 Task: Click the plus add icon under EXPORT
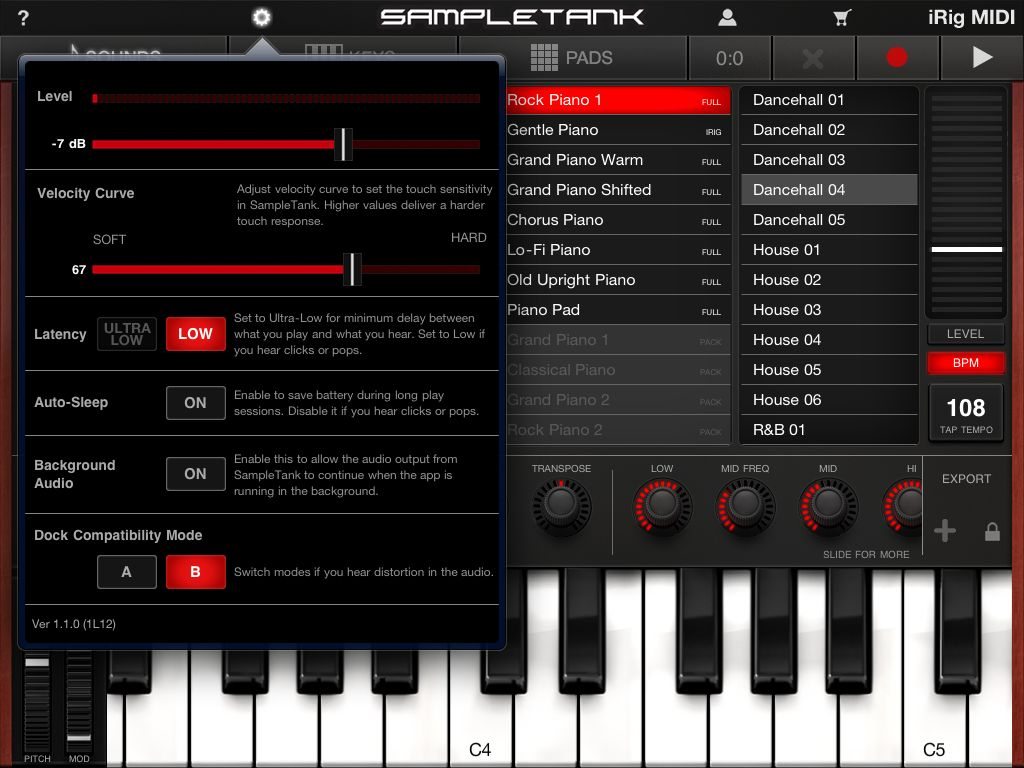tap(945, 531)
